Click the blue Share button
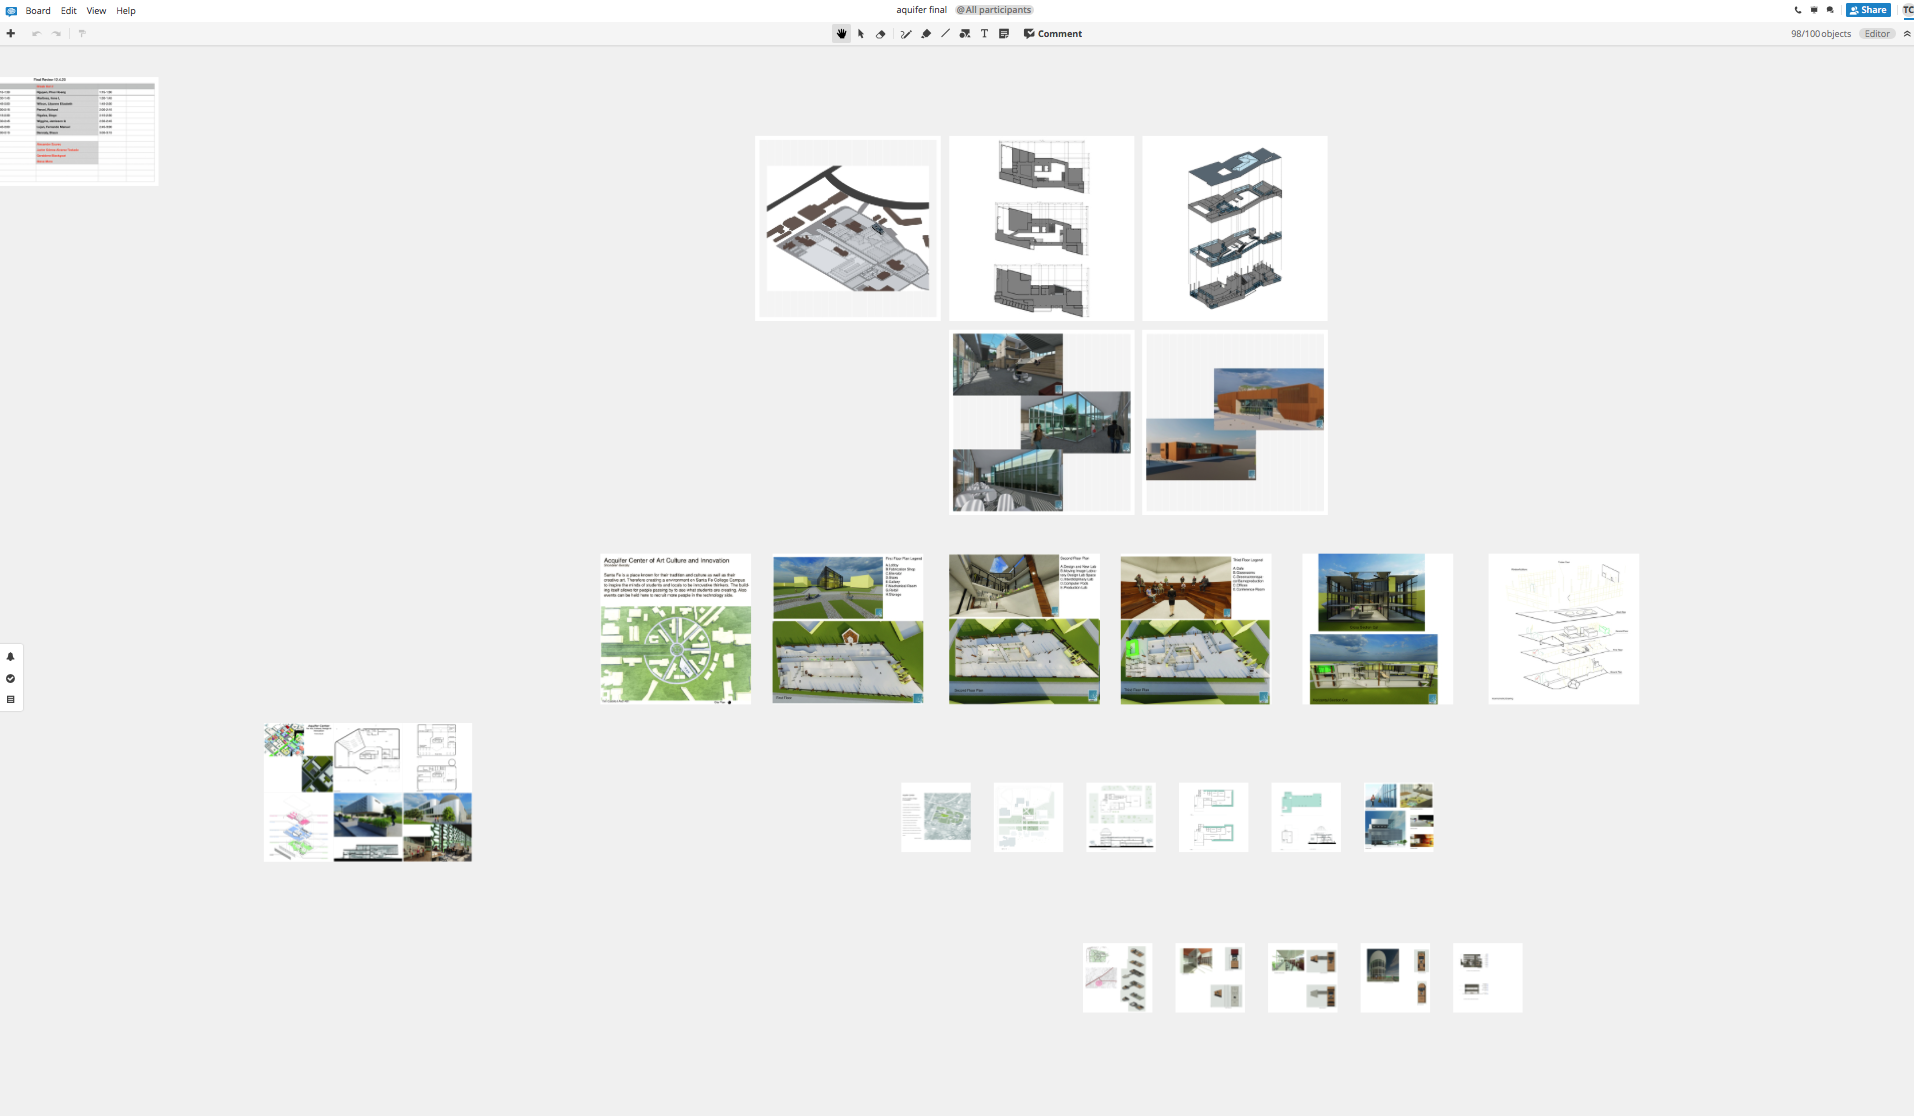 pos(1868,10)
